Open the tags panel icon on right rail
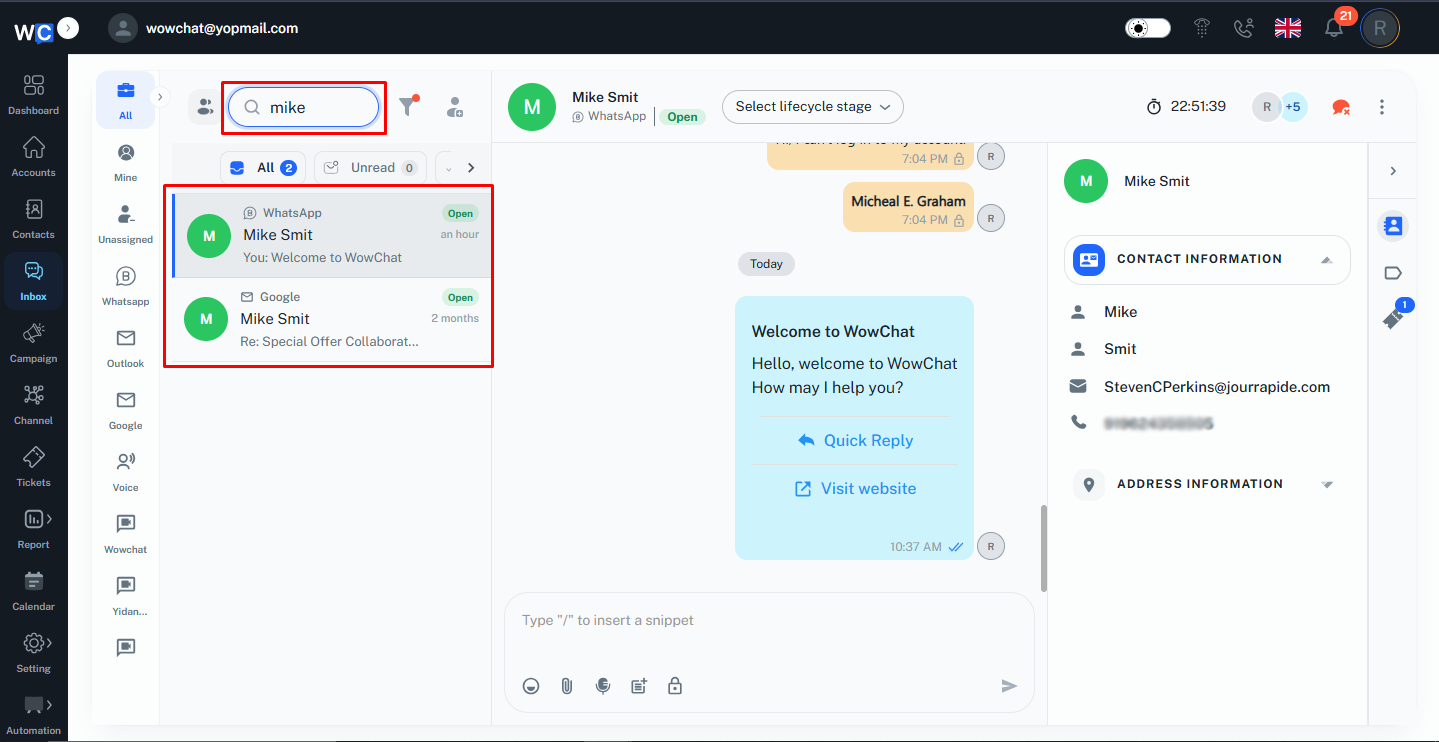 (x=1393, y=273)
